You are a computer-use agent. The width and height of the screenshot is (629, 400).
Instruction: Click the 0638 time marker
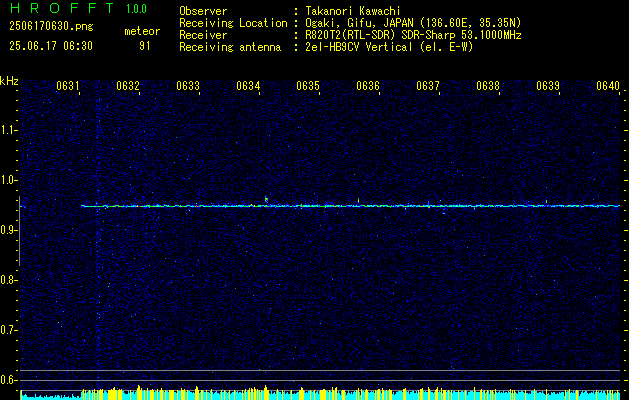click(x=488, y=86)
